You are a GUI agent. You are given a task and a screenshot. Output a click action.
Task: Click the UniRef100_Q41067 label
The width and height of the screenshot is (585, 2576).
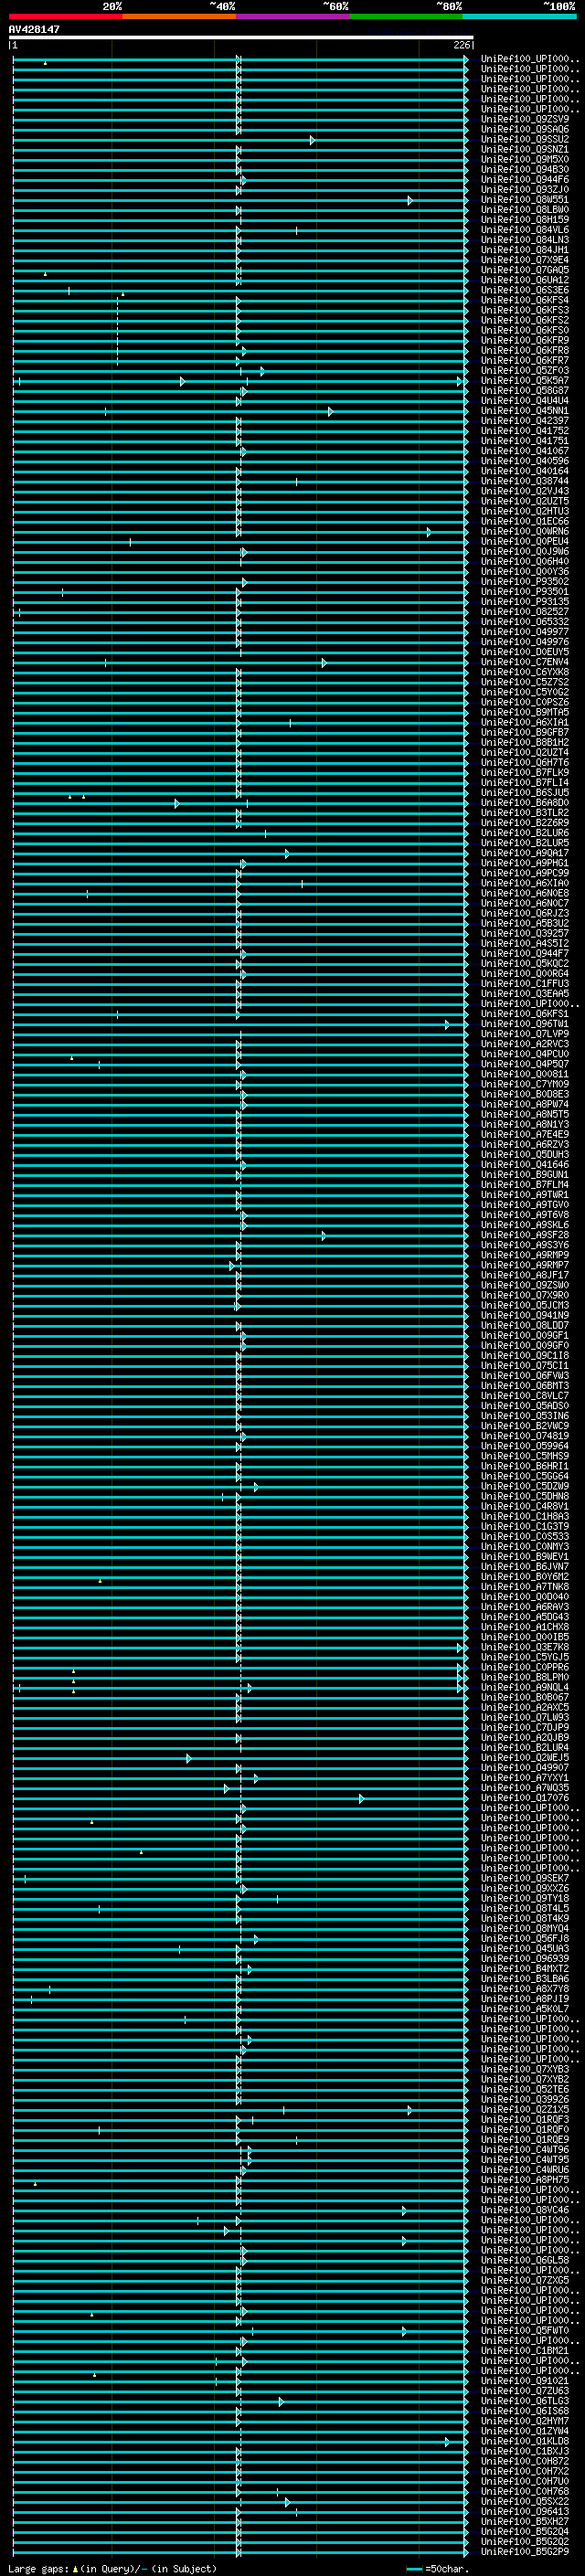tap(525, 451)
